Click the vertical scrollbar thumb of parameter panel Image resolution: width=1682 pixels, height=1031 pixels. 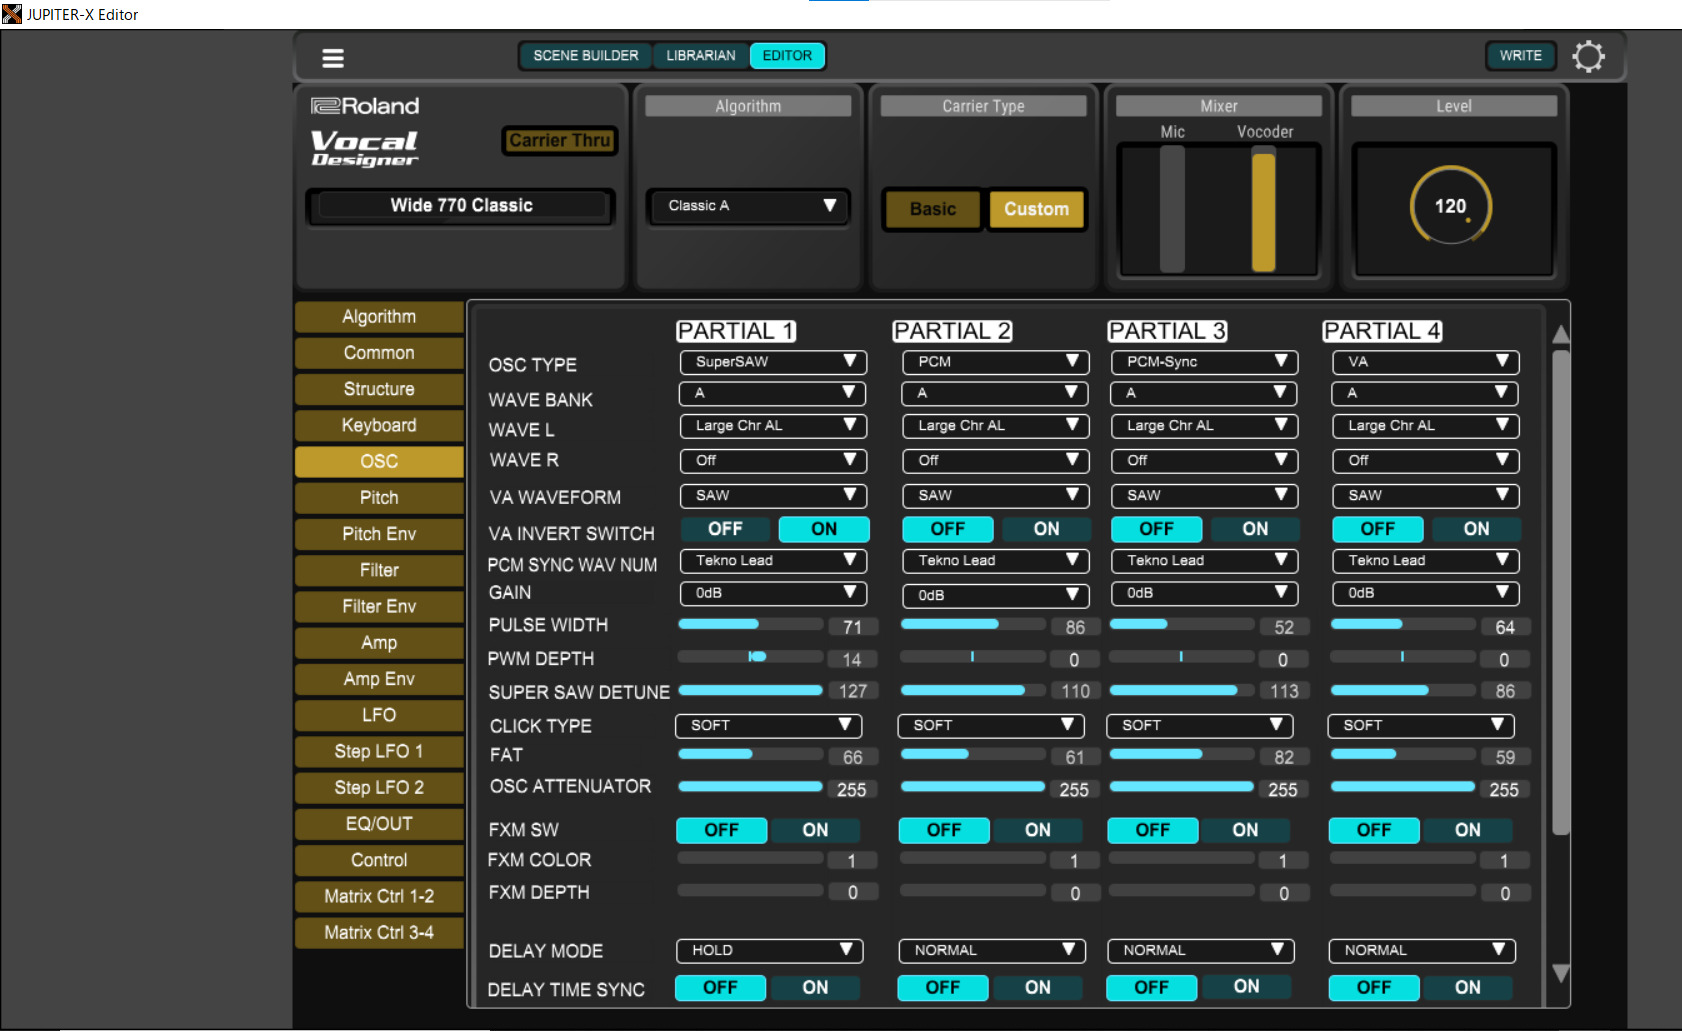coord(1560,590)
